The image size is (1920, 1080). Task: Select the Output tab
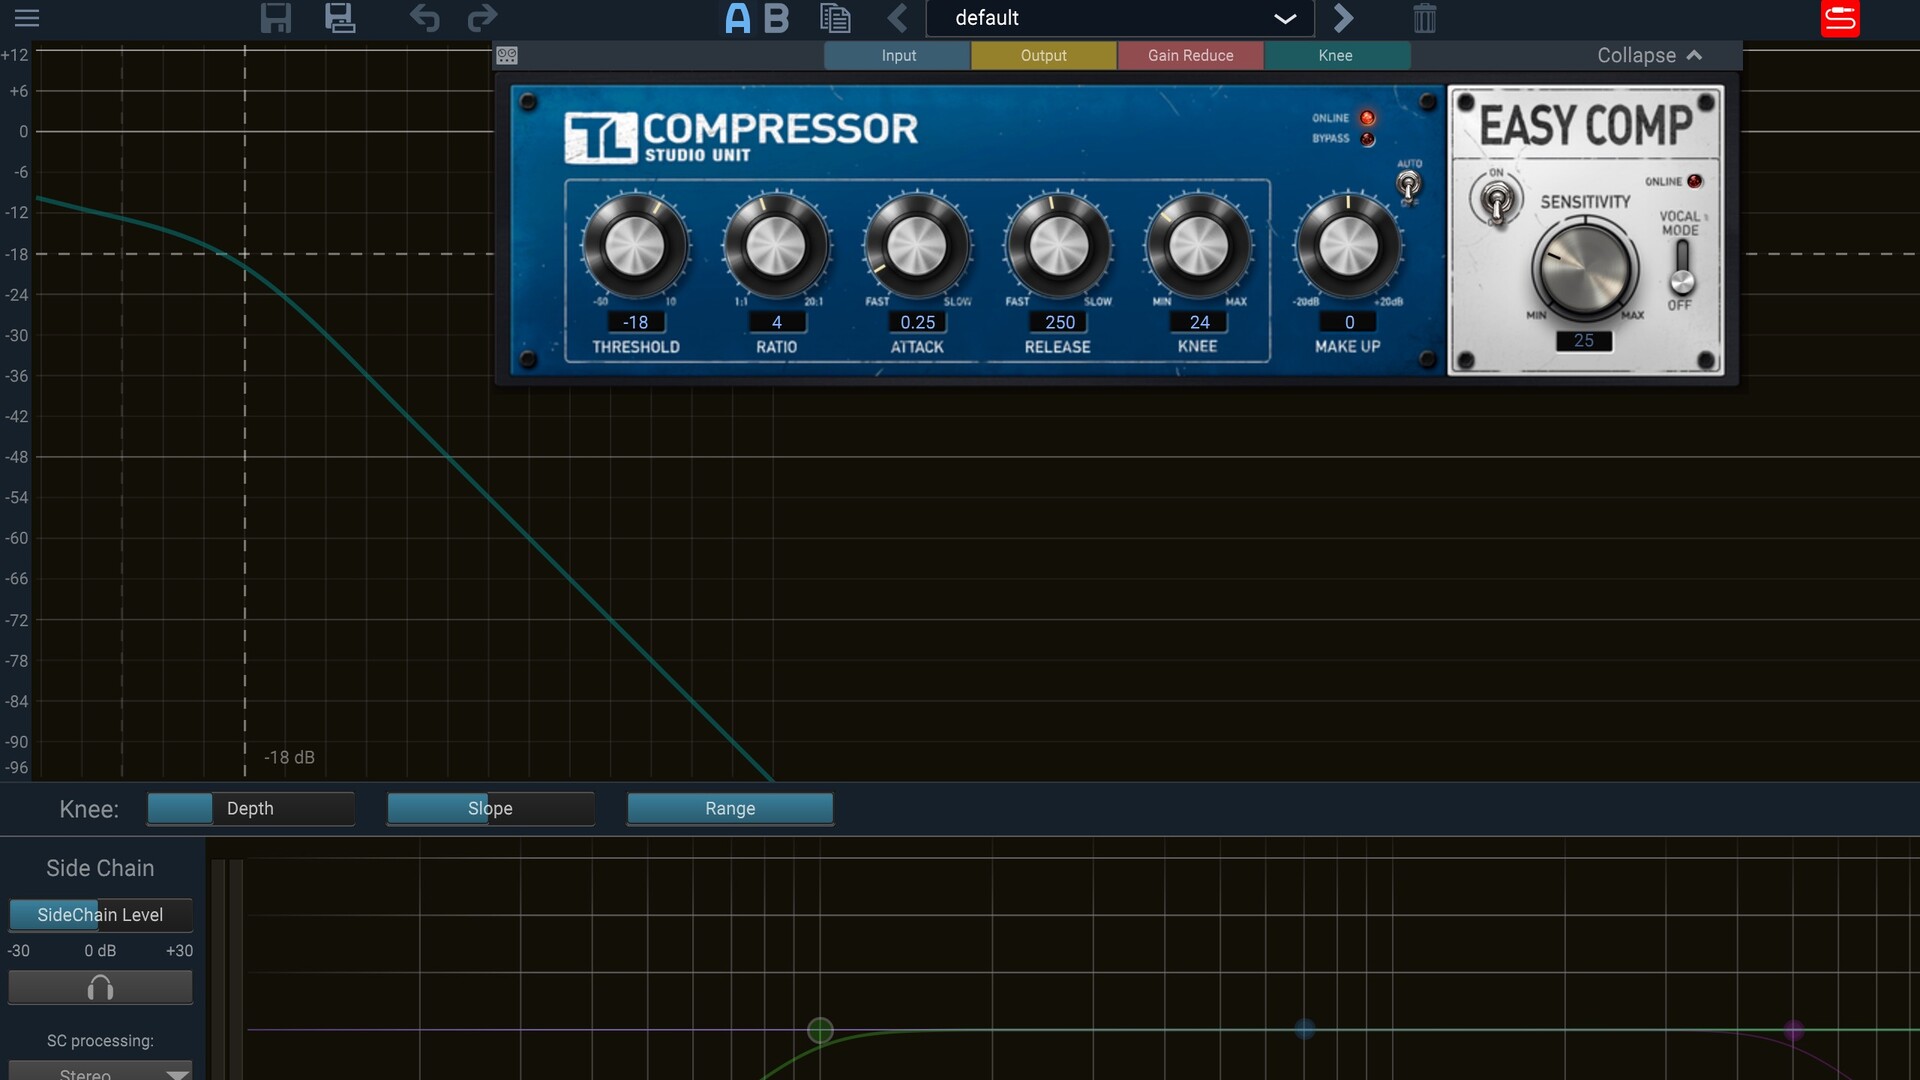coord(1044,56)
